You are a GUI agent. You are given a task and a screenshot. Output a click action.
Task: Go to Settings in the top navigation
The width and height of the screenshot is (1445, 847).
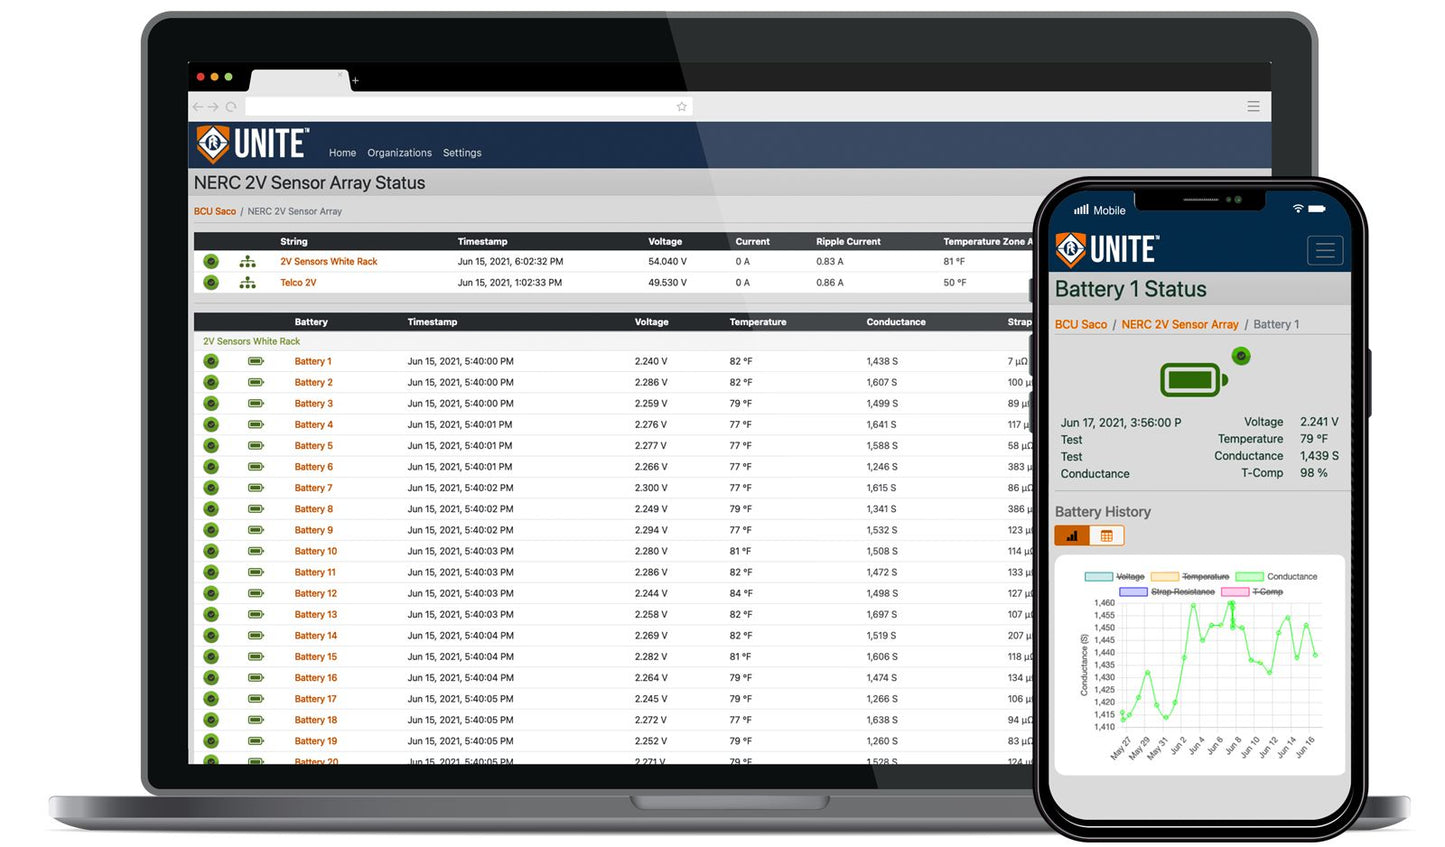pyautogui.click(x=462, y=153)
